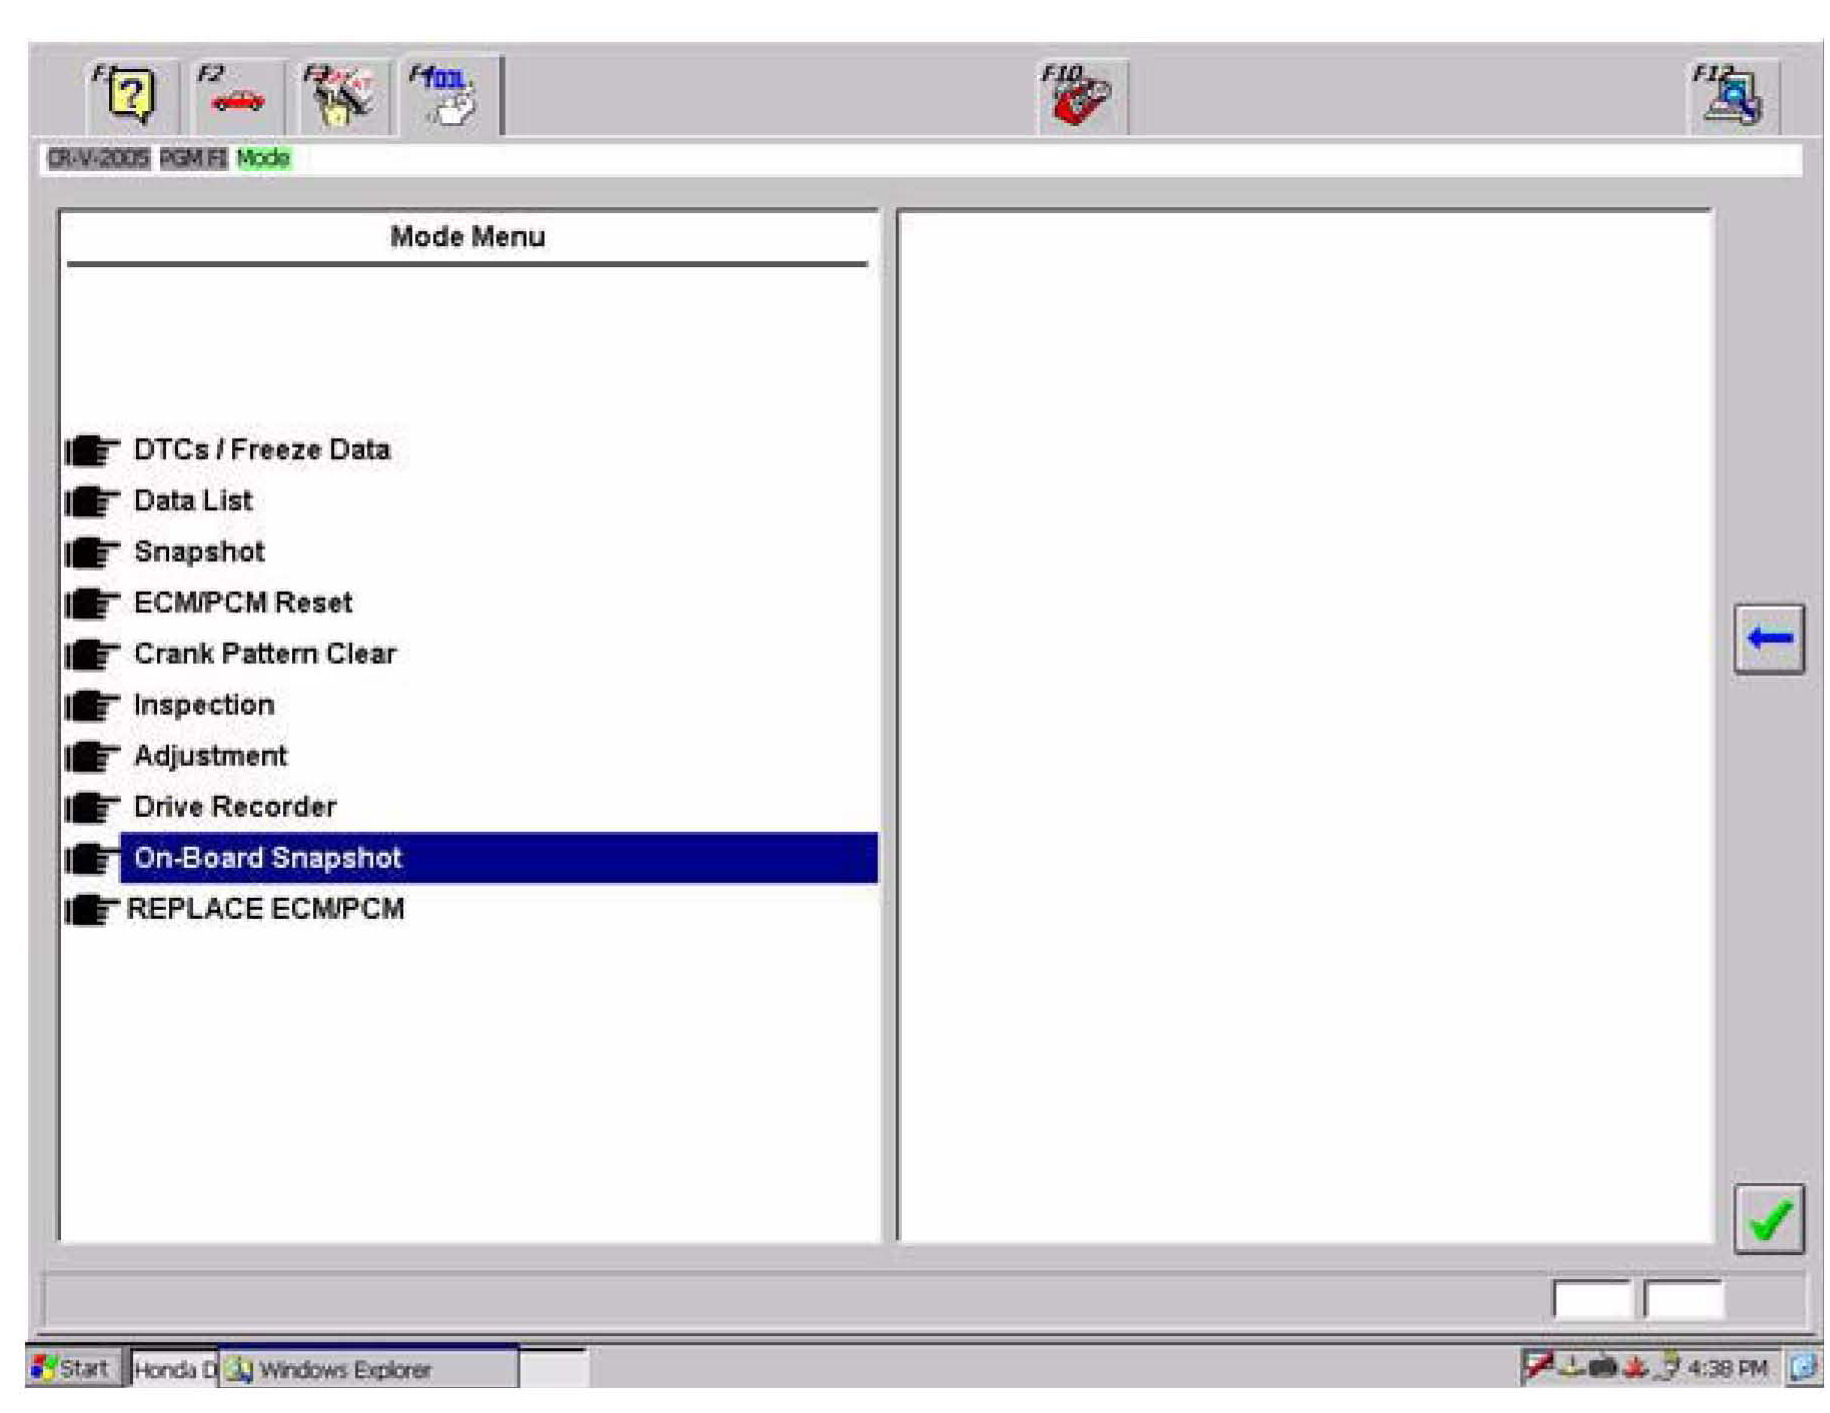Click the highlighted On-Board Snapshot entry

pos(268,858)
